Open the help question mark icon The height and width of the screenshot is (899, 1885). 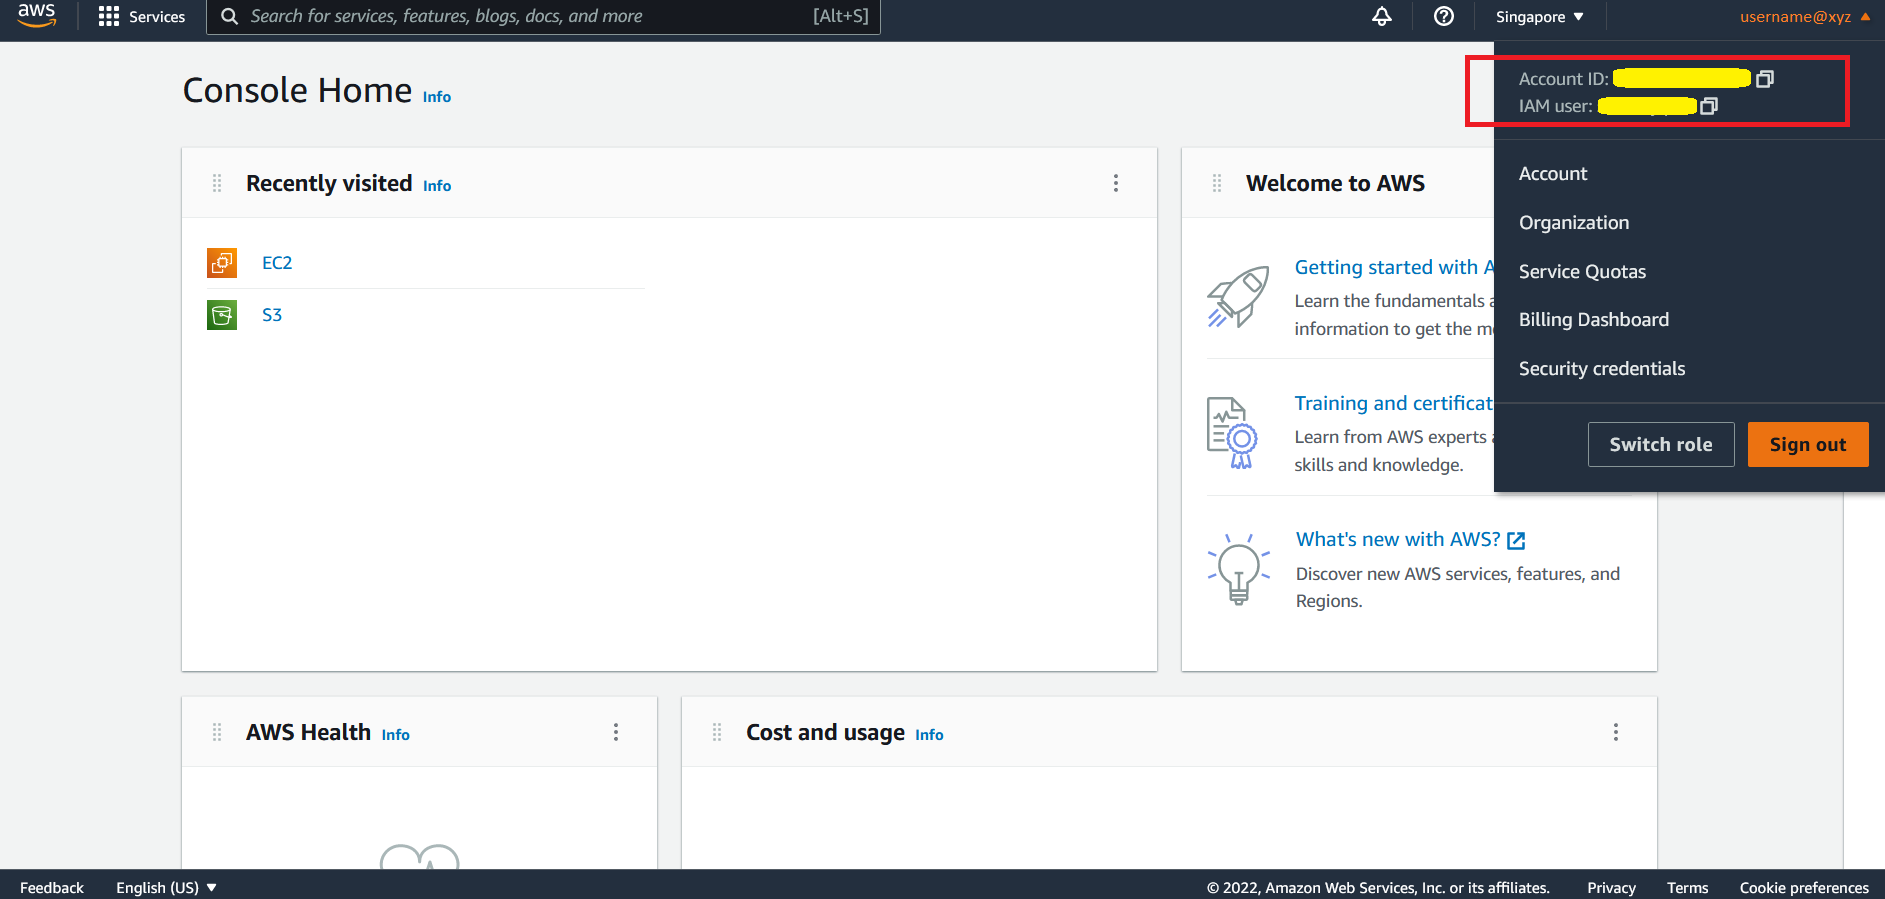1444,16
